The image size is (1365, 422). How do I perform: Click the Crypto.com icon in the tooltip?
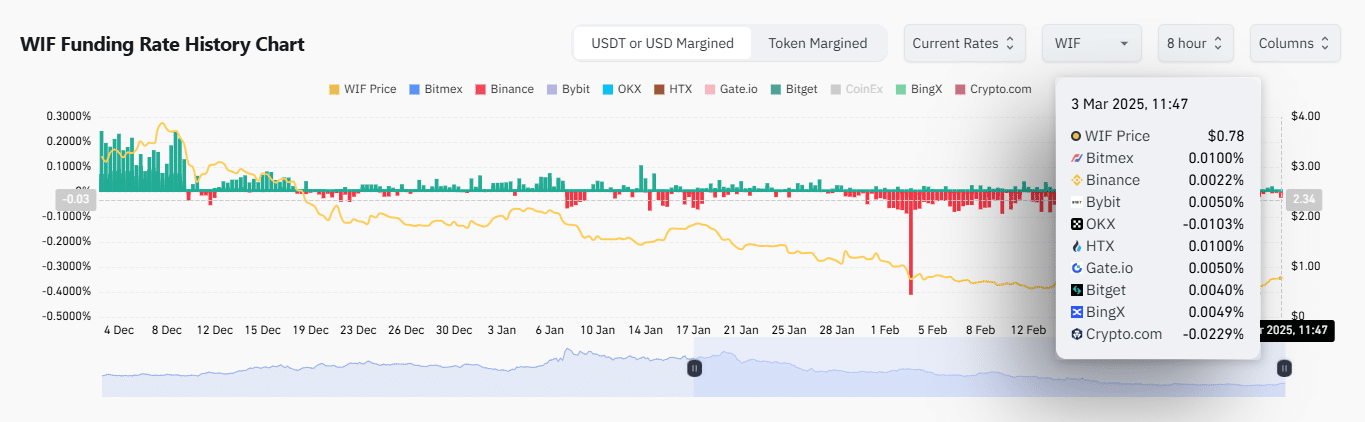click(x=1076, y=334)
